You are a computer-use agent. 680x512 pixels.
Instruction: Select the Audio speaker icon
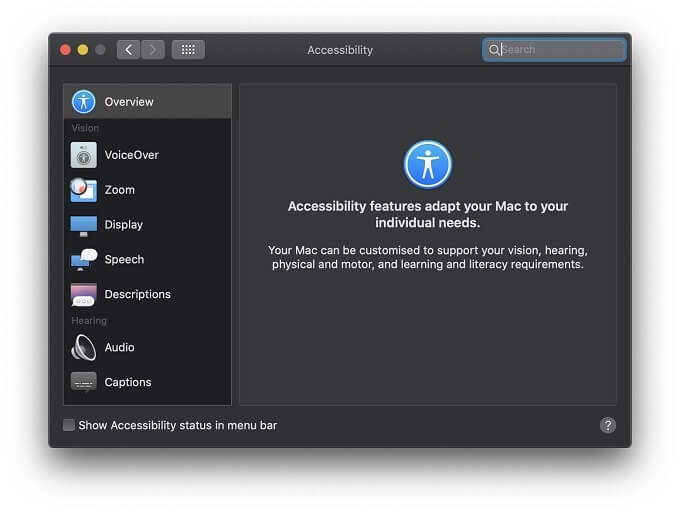(83, 347)
